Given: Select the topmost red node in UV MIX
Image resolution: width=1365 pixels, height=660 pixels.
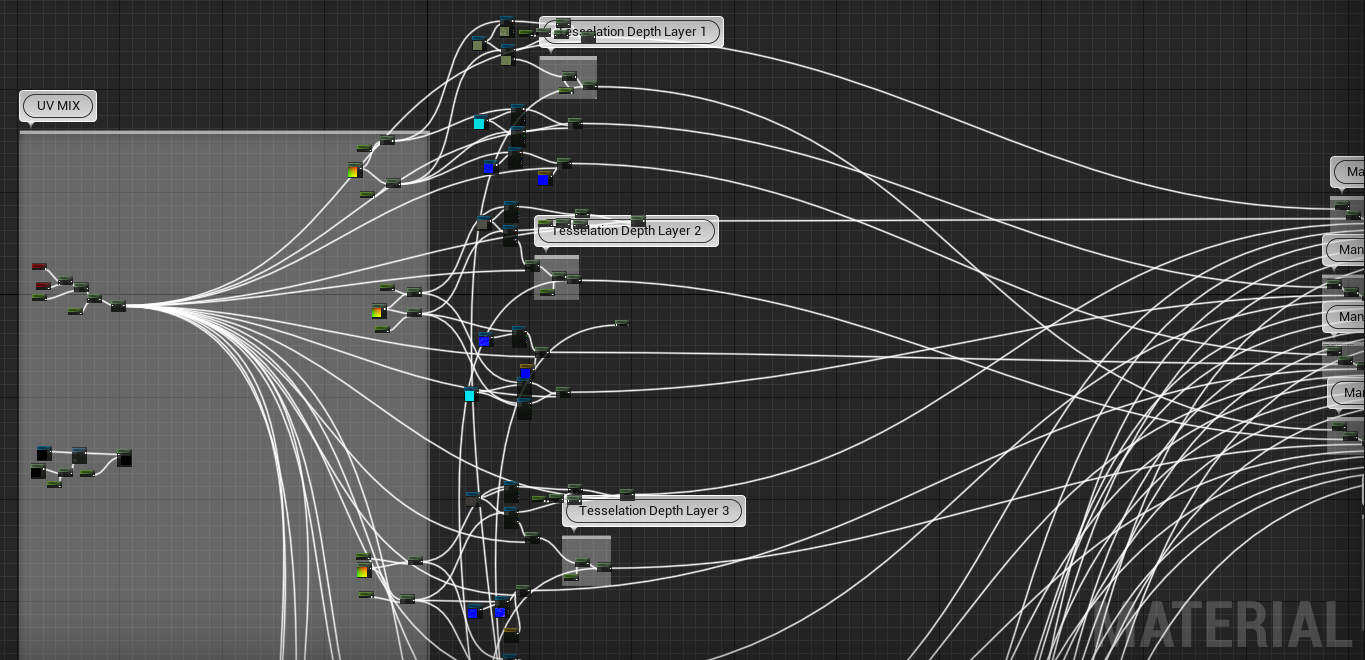Looking at the screenshot, I should click(x=39, y=266).
